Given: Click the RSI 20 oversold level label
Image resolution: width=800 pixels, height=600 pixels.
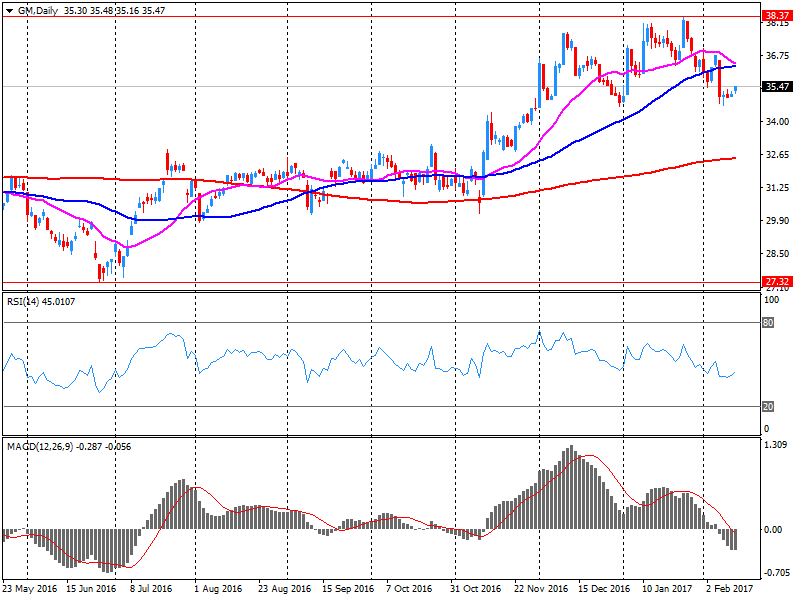Looking at the screenshot, I should click(770, 406).
